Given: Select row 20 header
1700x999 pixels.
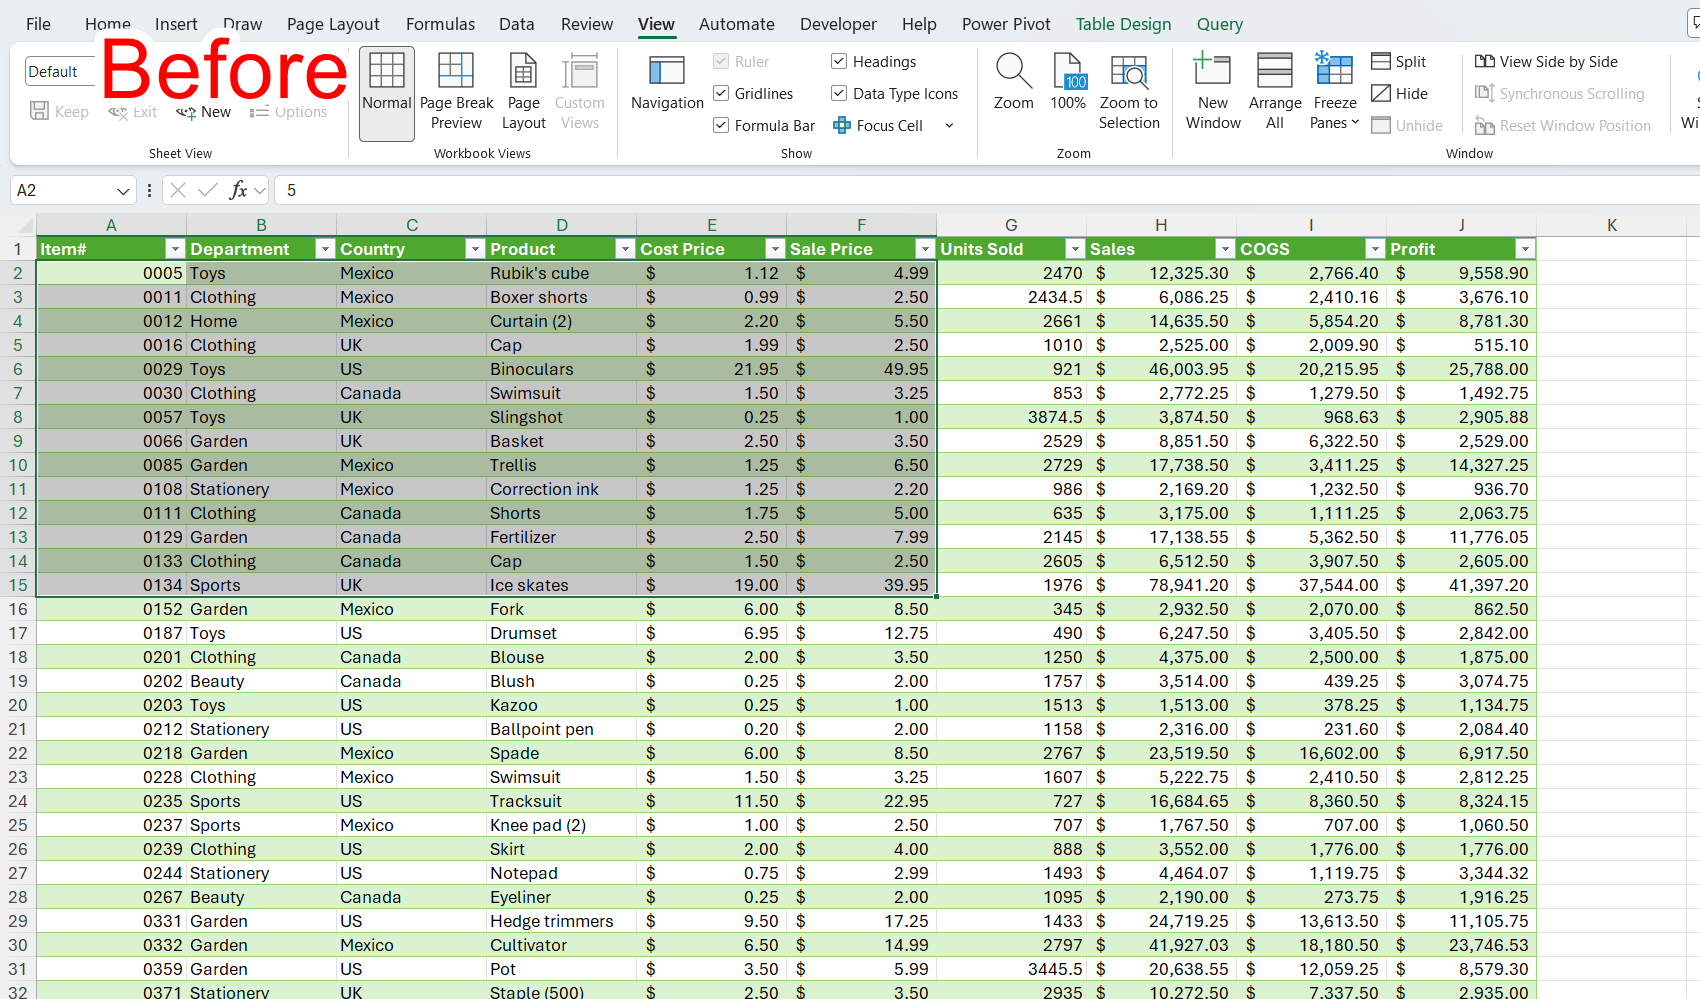Looking at the screenshot, I should pyautogui.click(x=18, y=705).
